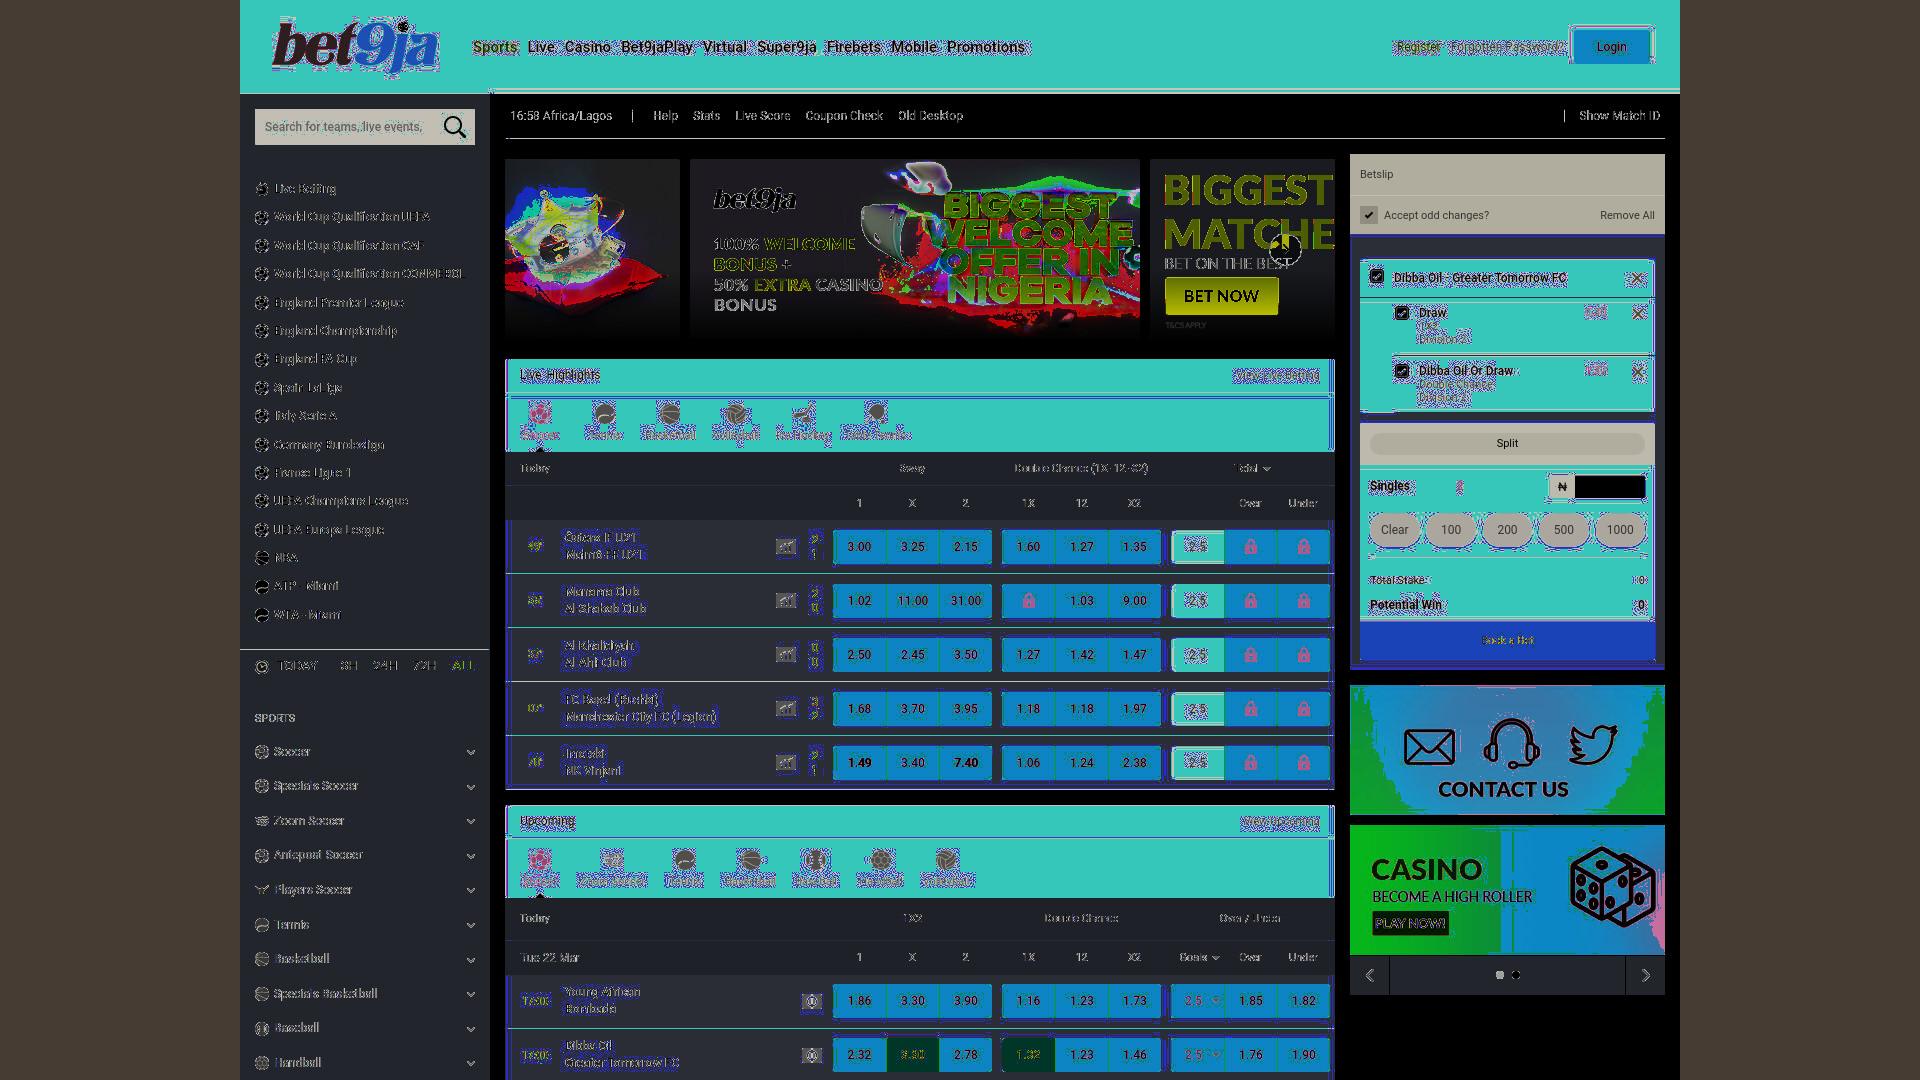Image resolution: width=1920 pixels, height=1080 pixels.
Task: Open Promotions in top menu
Action: click(x=986, y=47)
